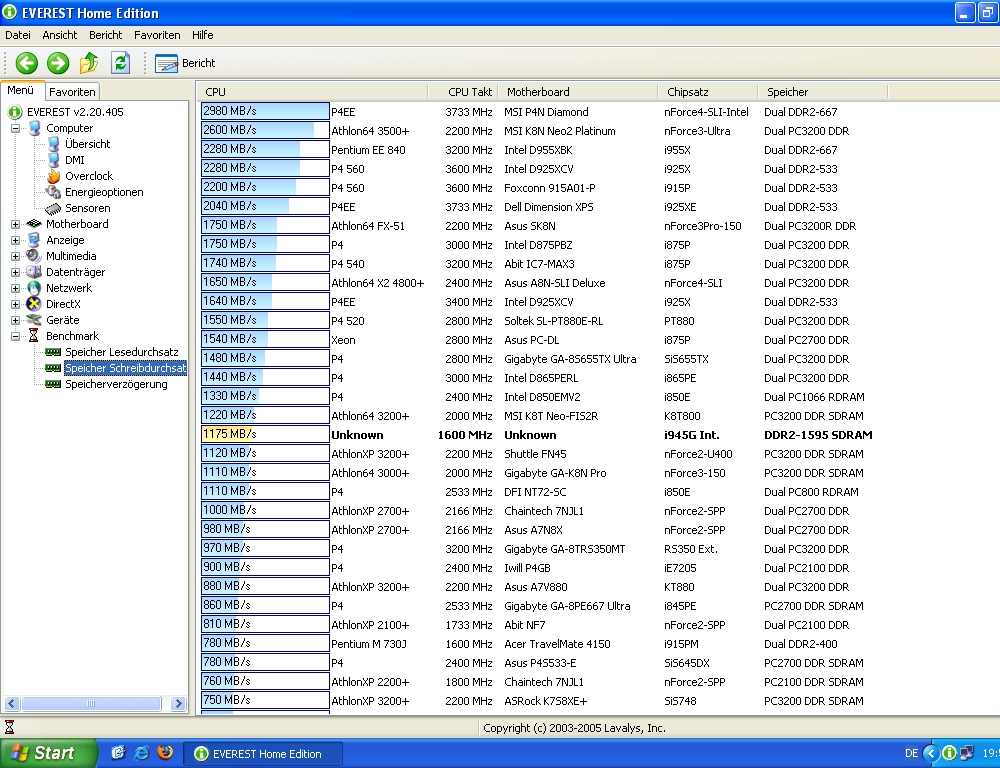Switch to the Menü tab

(x=21, y=91)
